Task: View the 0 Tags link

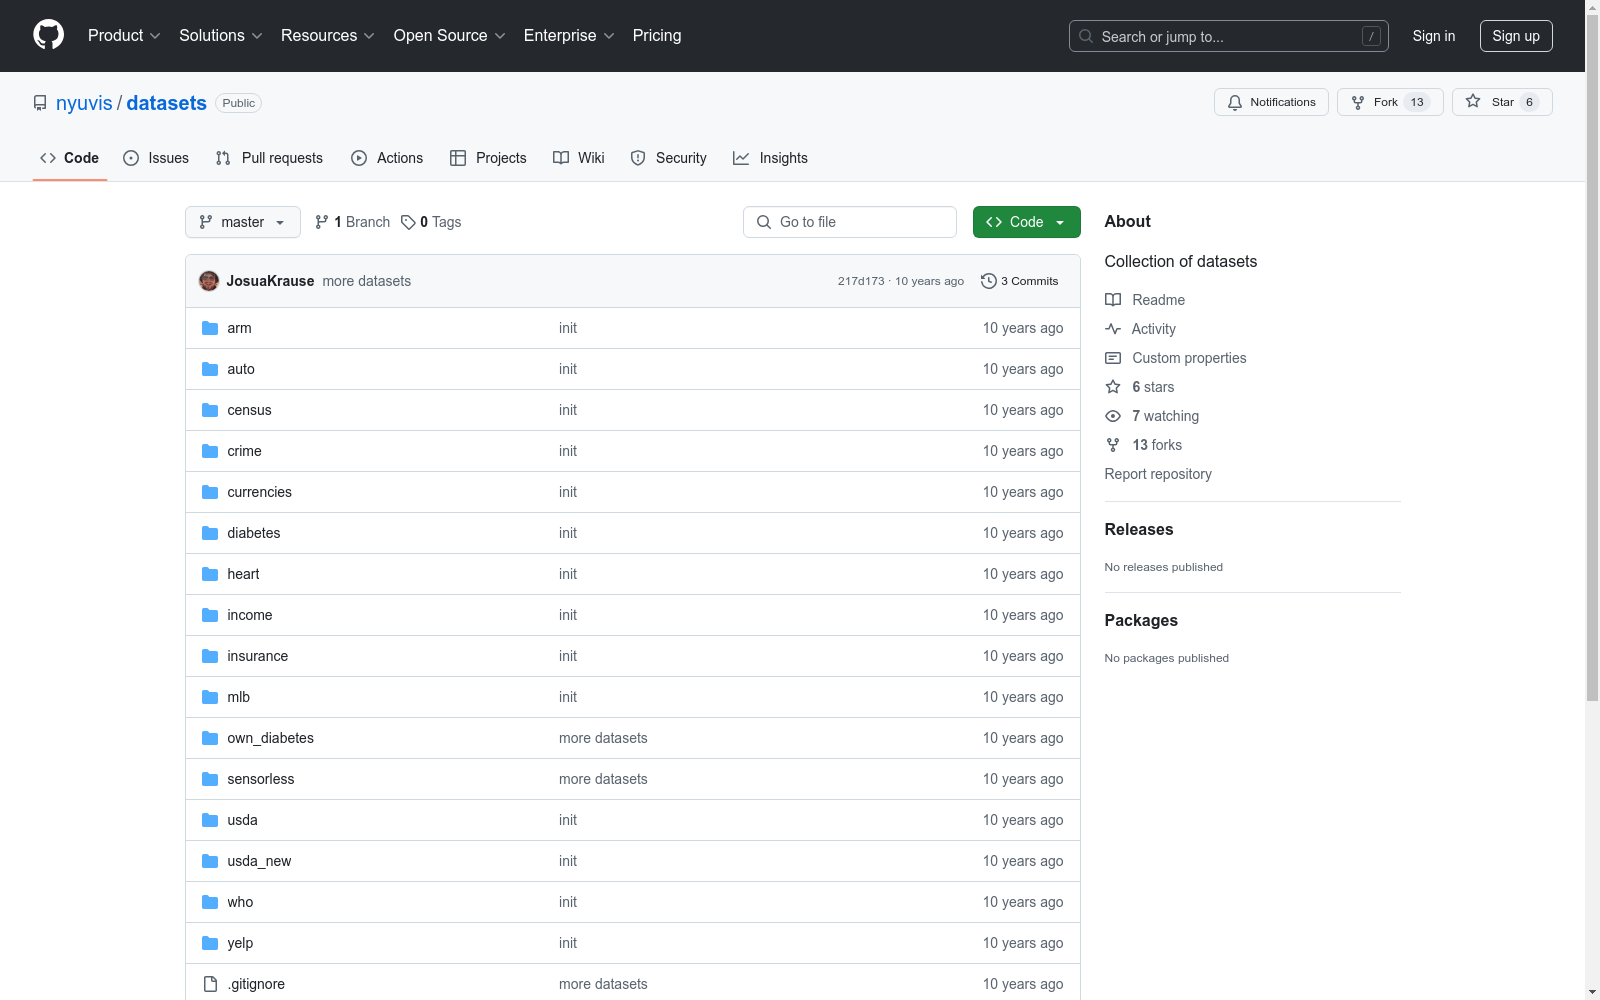Action: [x=431, y=222]
